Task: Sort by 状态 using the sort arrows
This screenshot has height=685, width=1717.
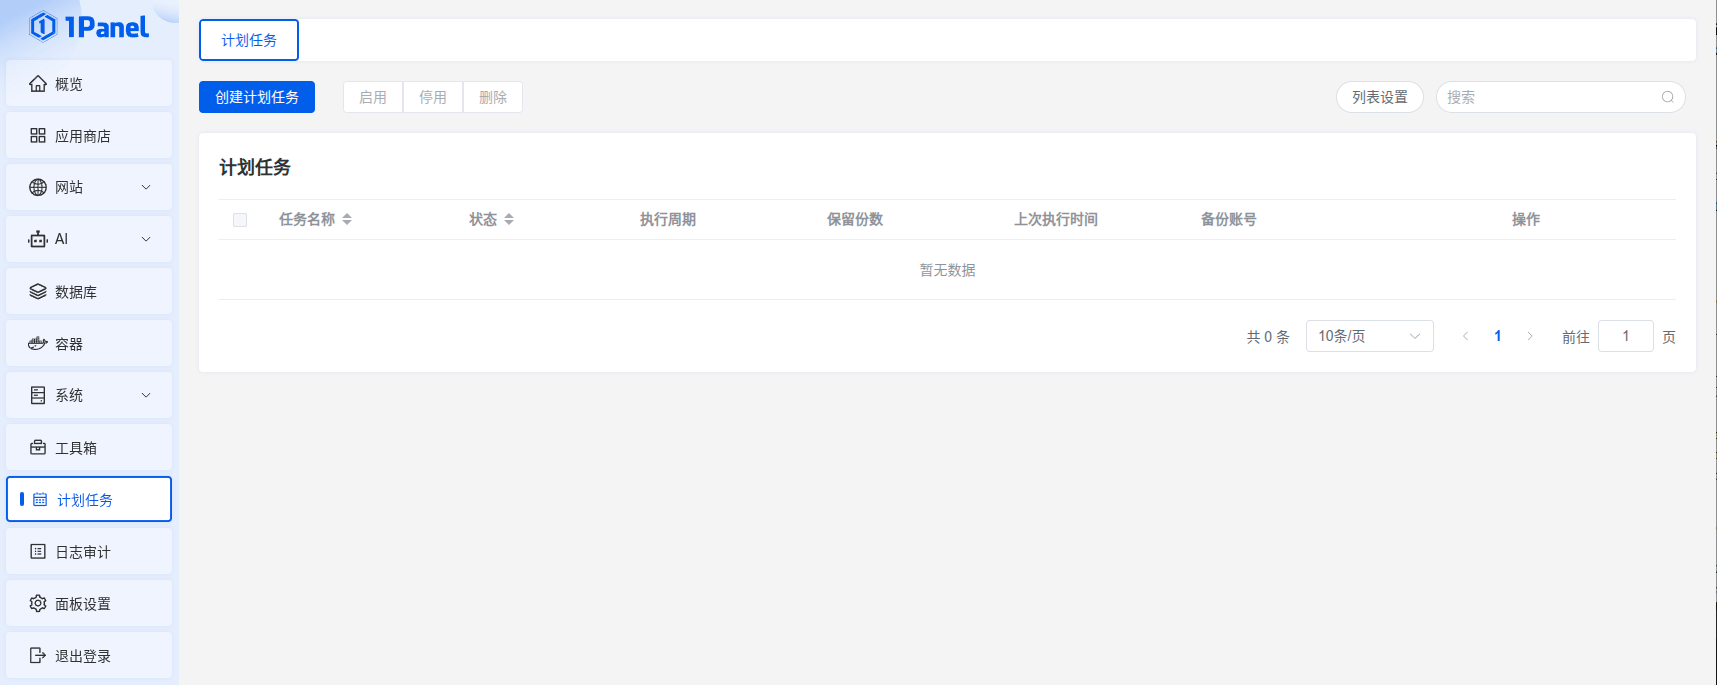Action: point(509,219)
